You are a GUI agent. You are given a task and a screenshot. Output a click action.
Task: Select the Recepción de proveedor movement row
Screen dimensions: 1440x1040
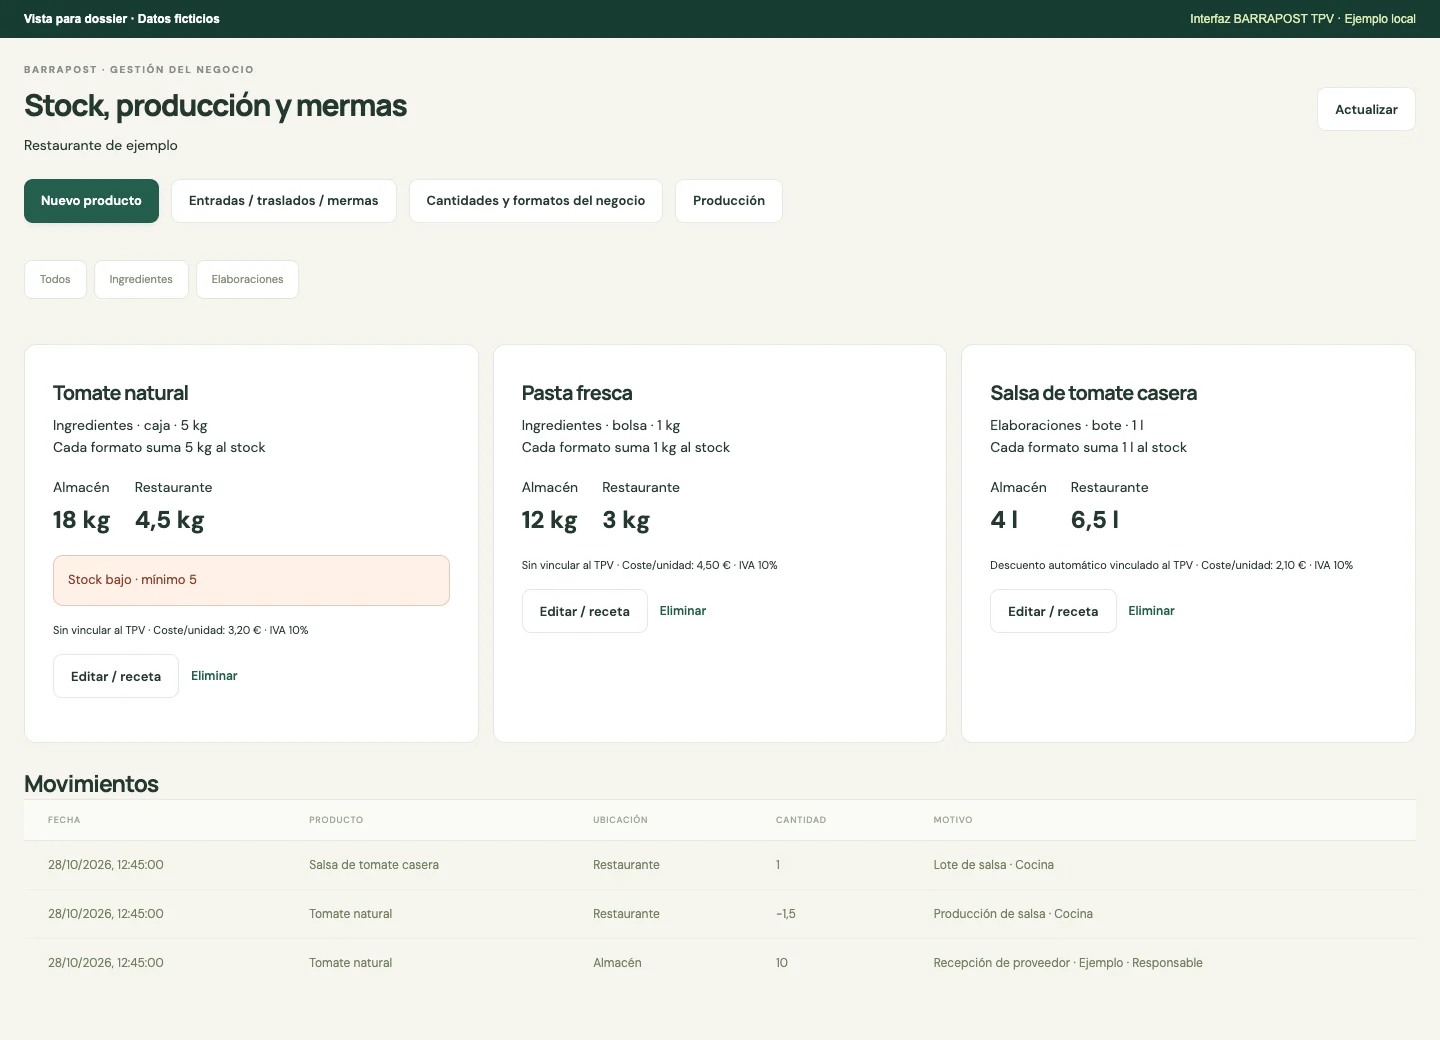pyautogui.click(x=720, y=963)
